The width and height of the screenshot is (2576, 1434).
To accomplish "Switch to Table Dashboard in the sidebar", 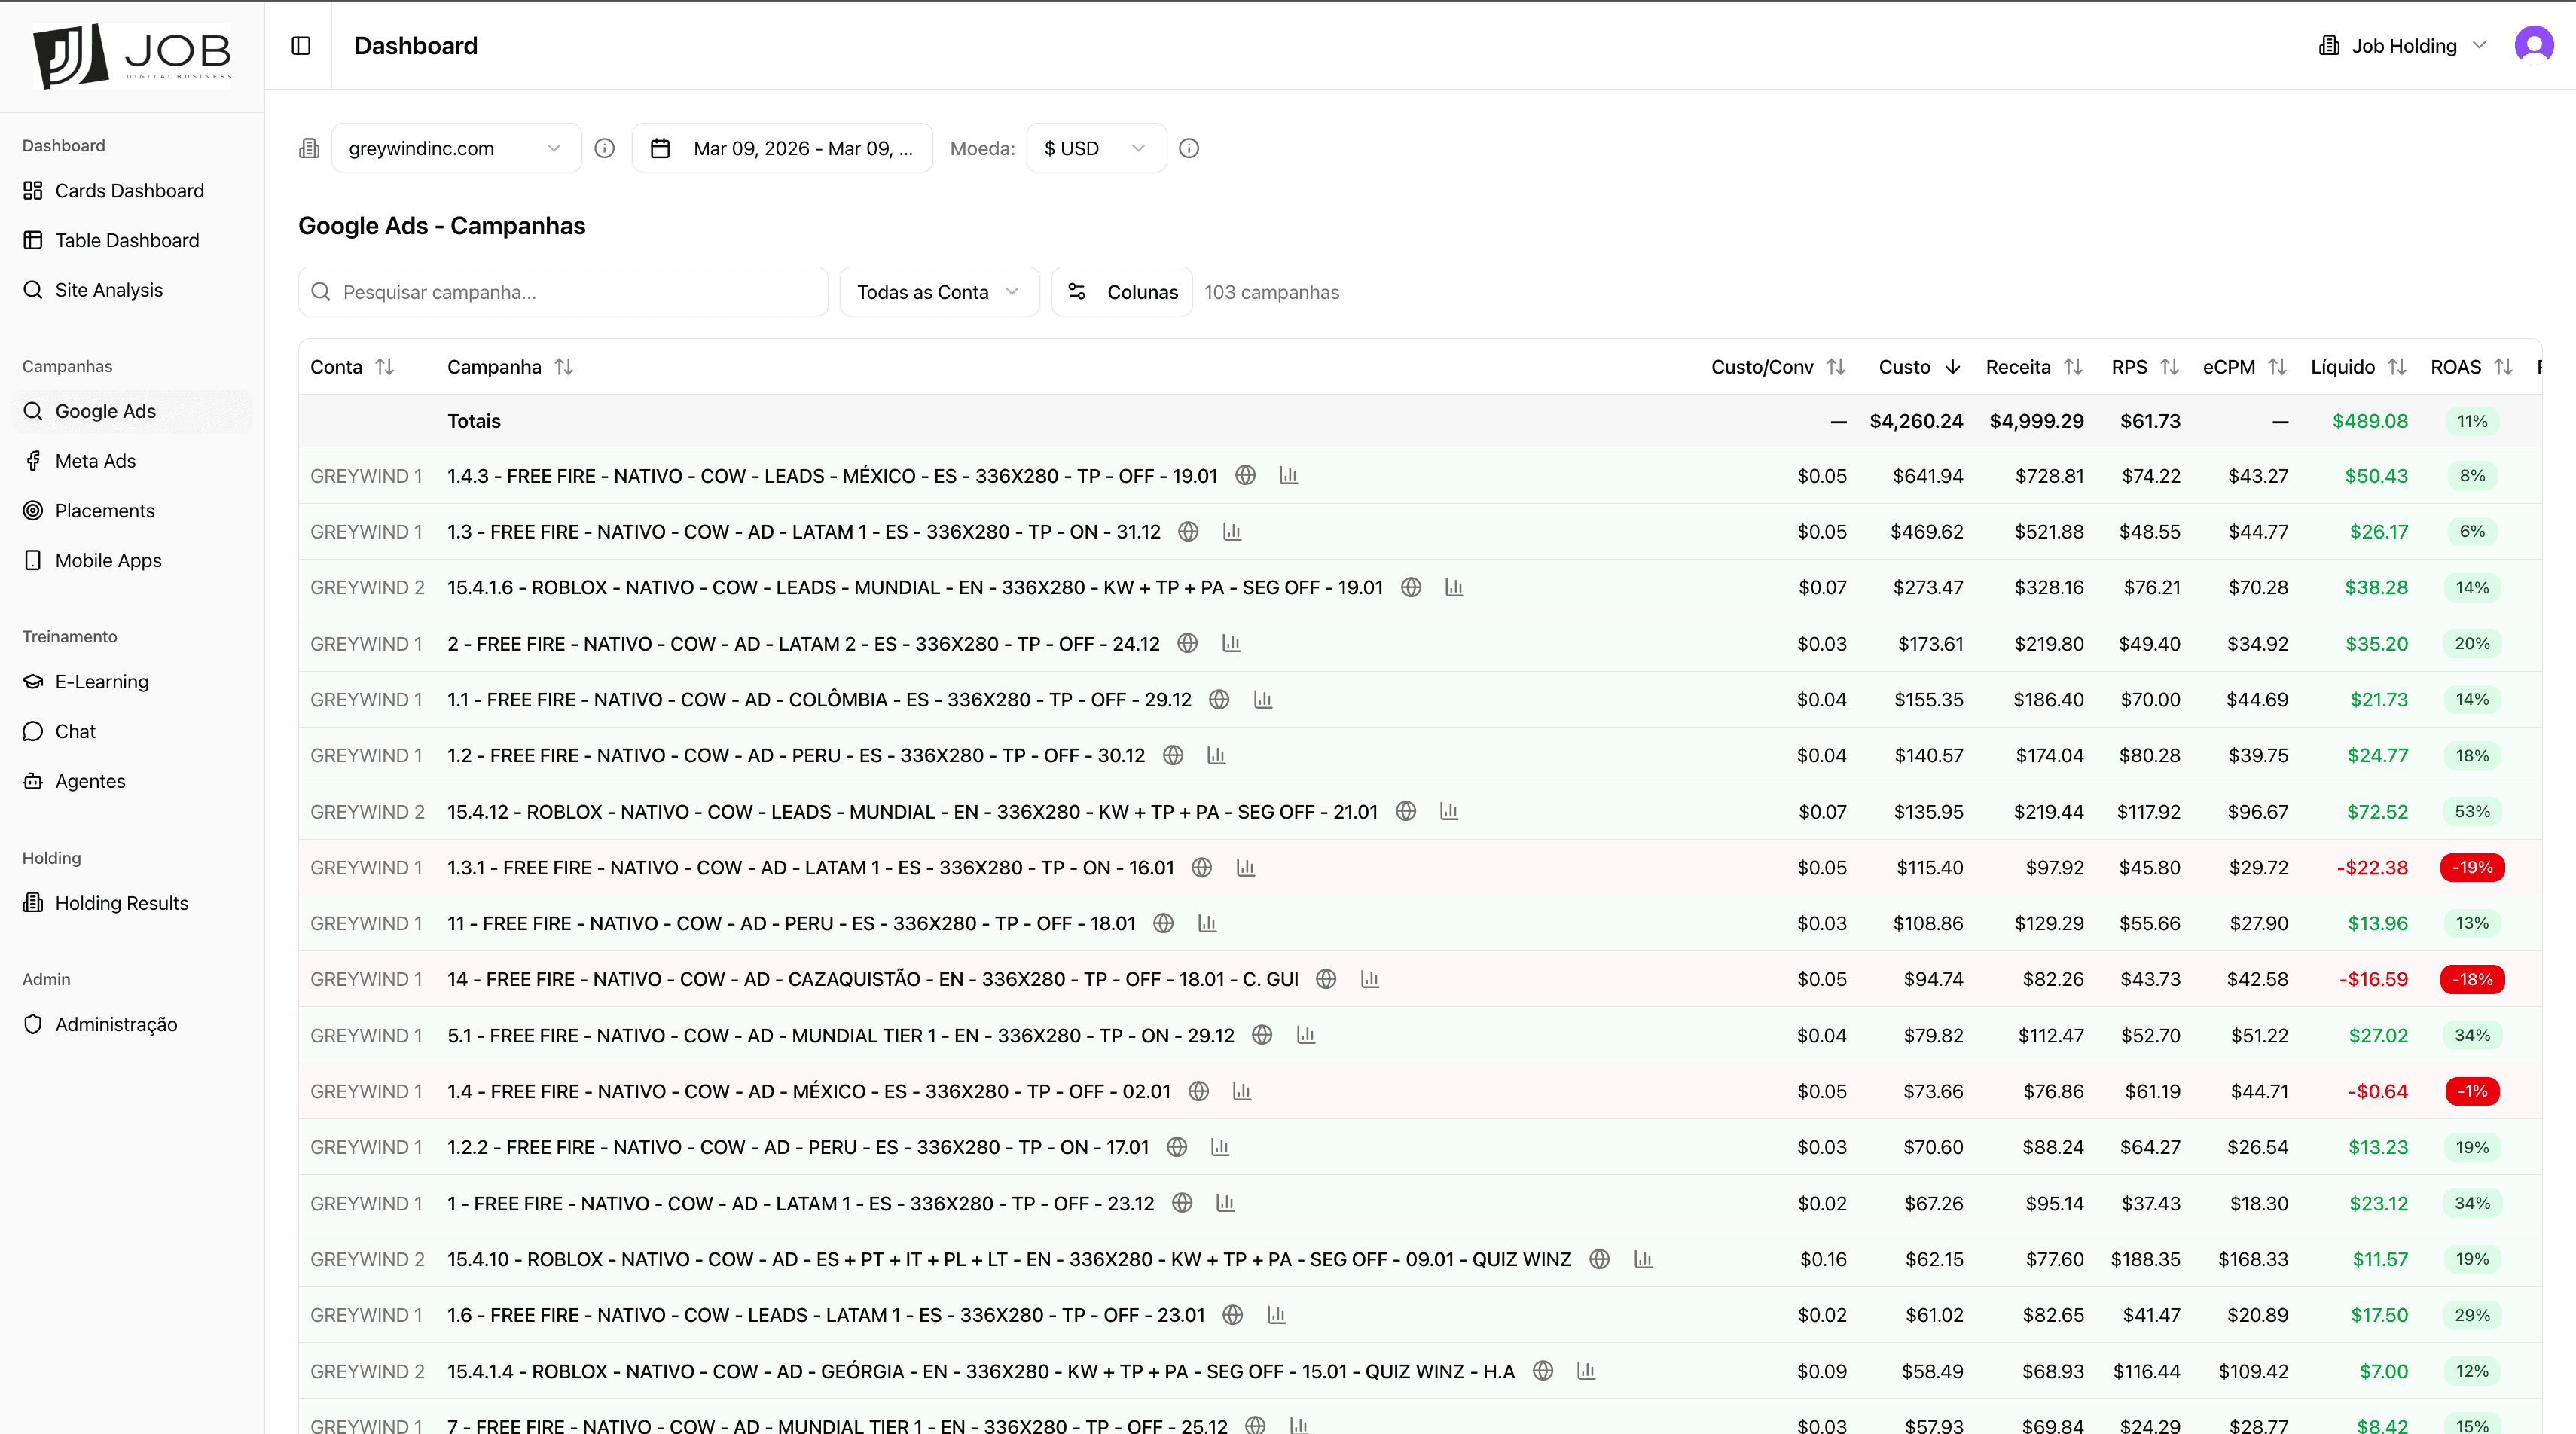I will pyautogui.click(x=126, y=240).
